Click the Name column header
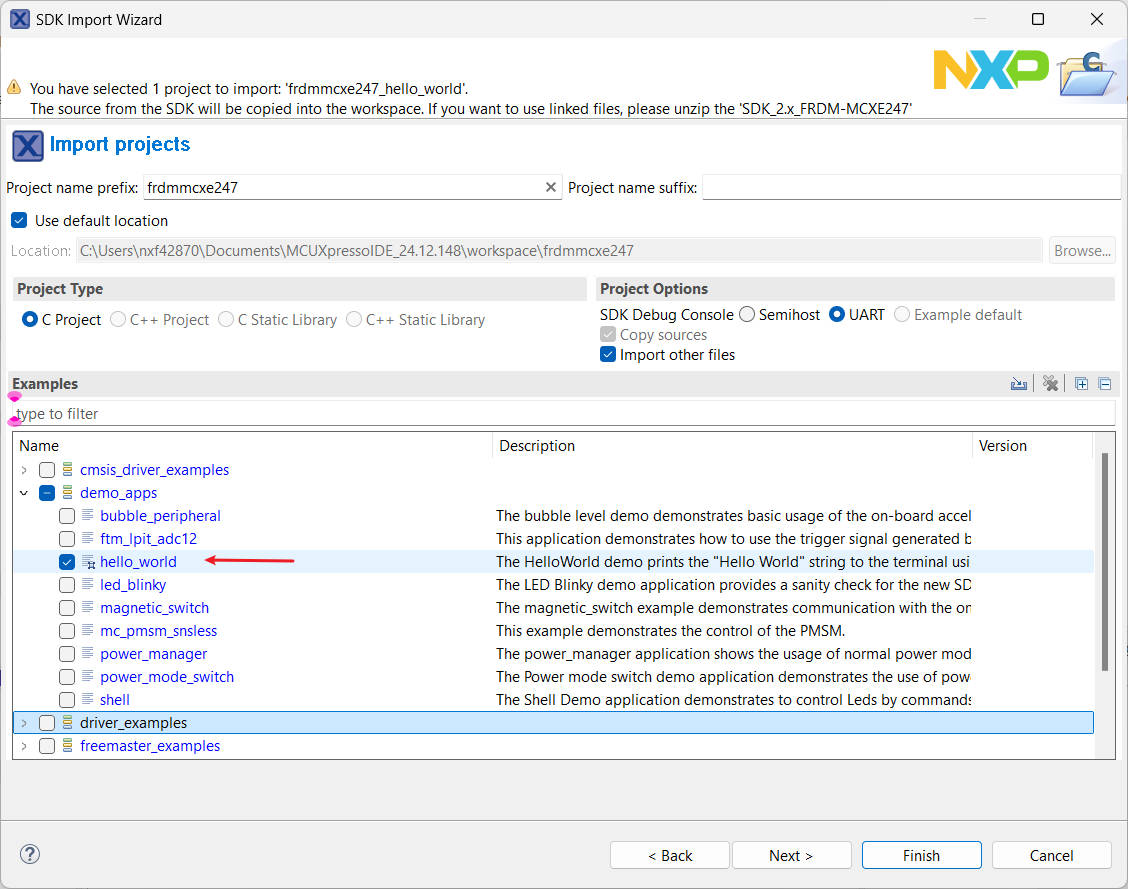The height and width of the screenshot is (889, 1128). (250, 446)
